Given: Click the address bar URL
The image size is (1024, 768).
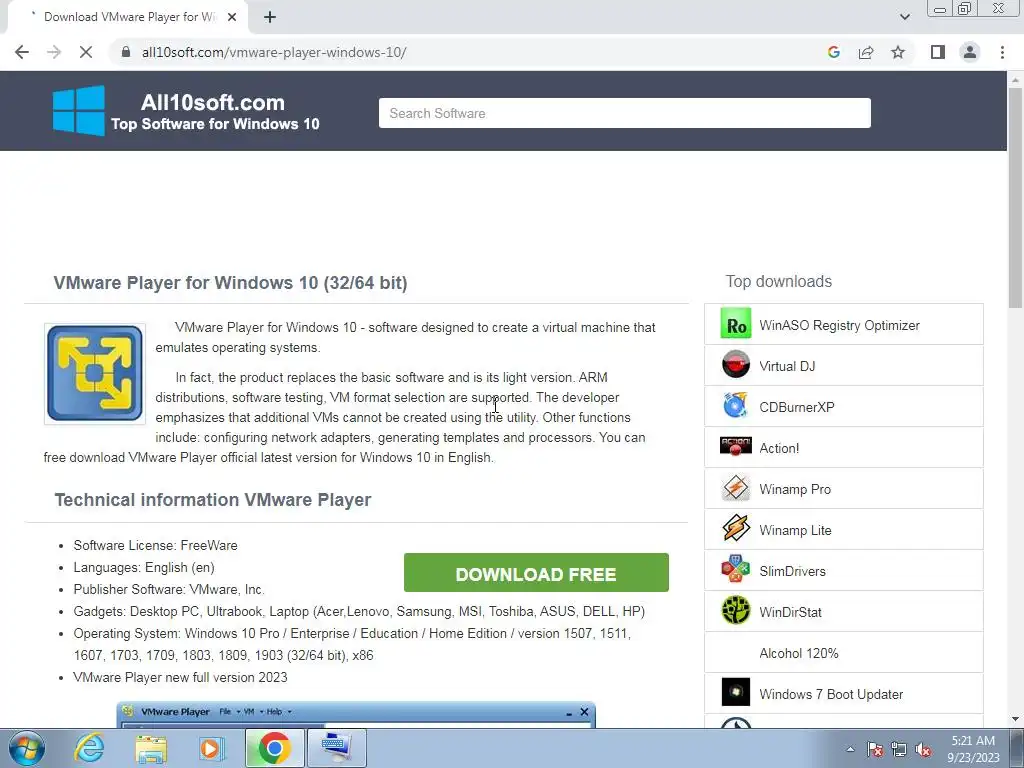Looking at the screenshot, I should coord(274,52).
